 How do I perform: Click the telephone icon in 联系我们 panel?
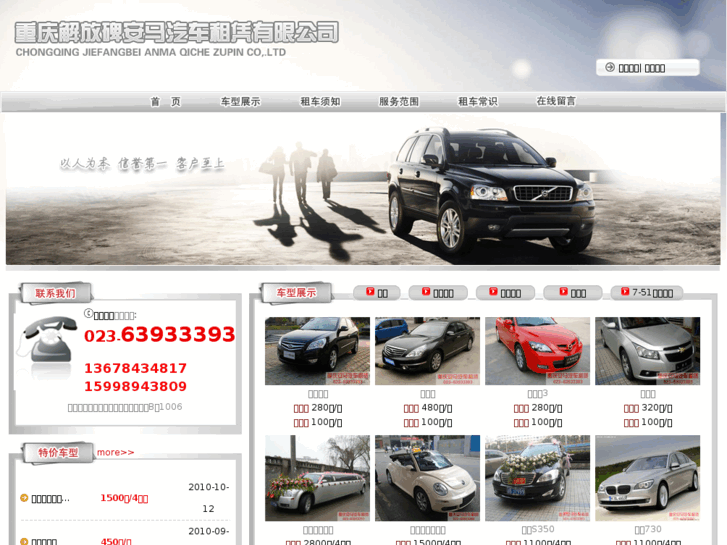click(x=46, y=340)
